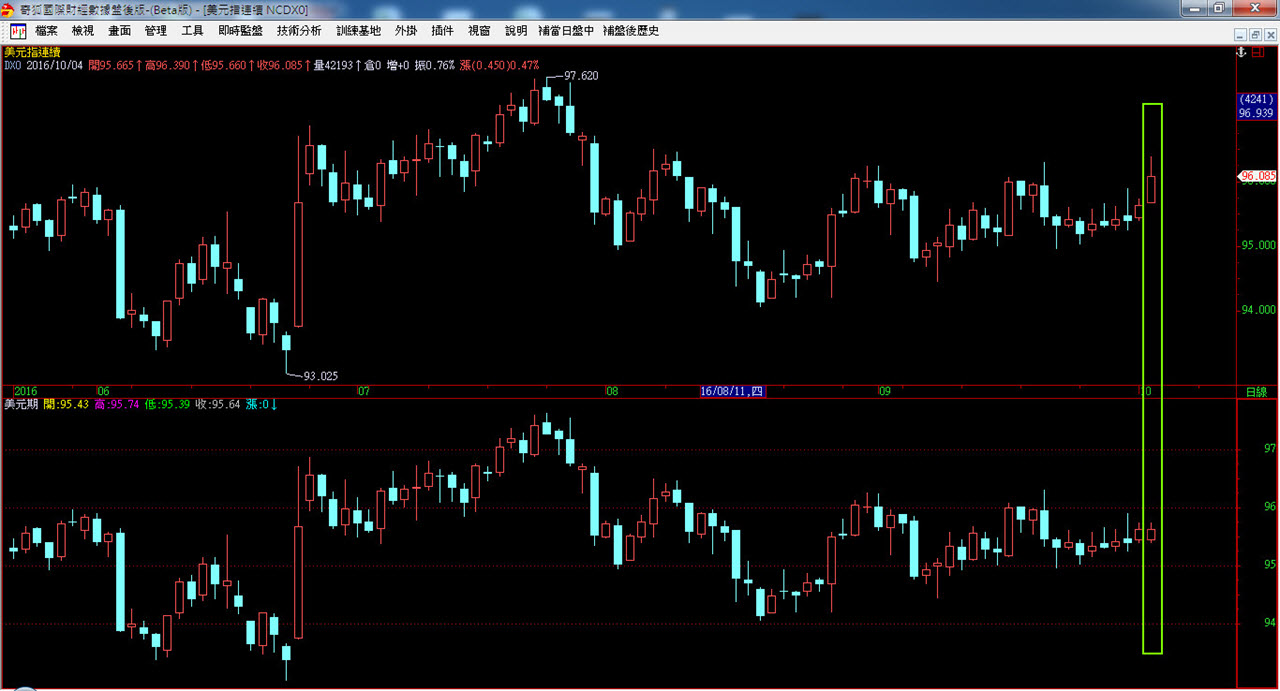
Task: Click the red split-layout icon at top right
Action: (x=1259, y=50)
